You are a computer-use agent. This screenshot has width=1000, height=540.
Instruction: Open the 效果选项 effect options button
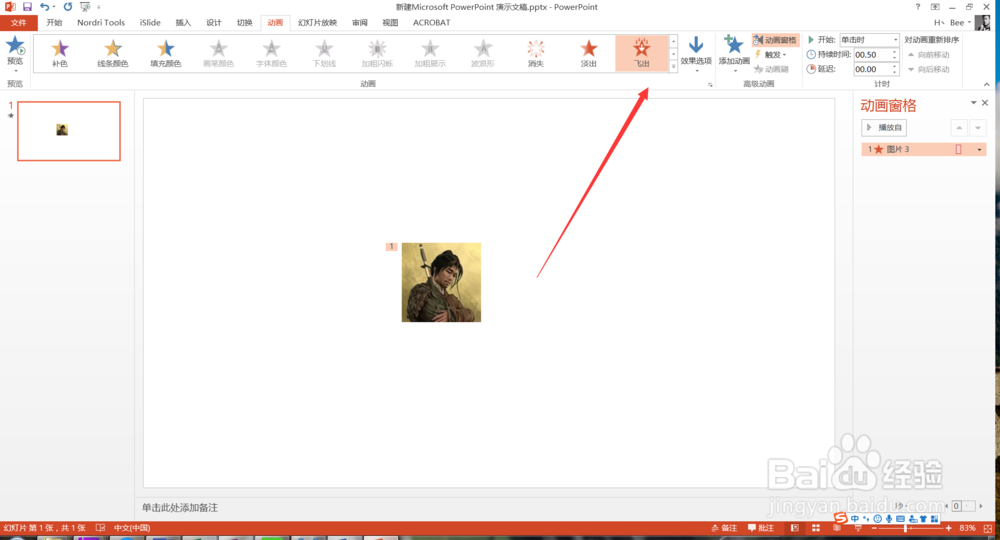[696, 53]
